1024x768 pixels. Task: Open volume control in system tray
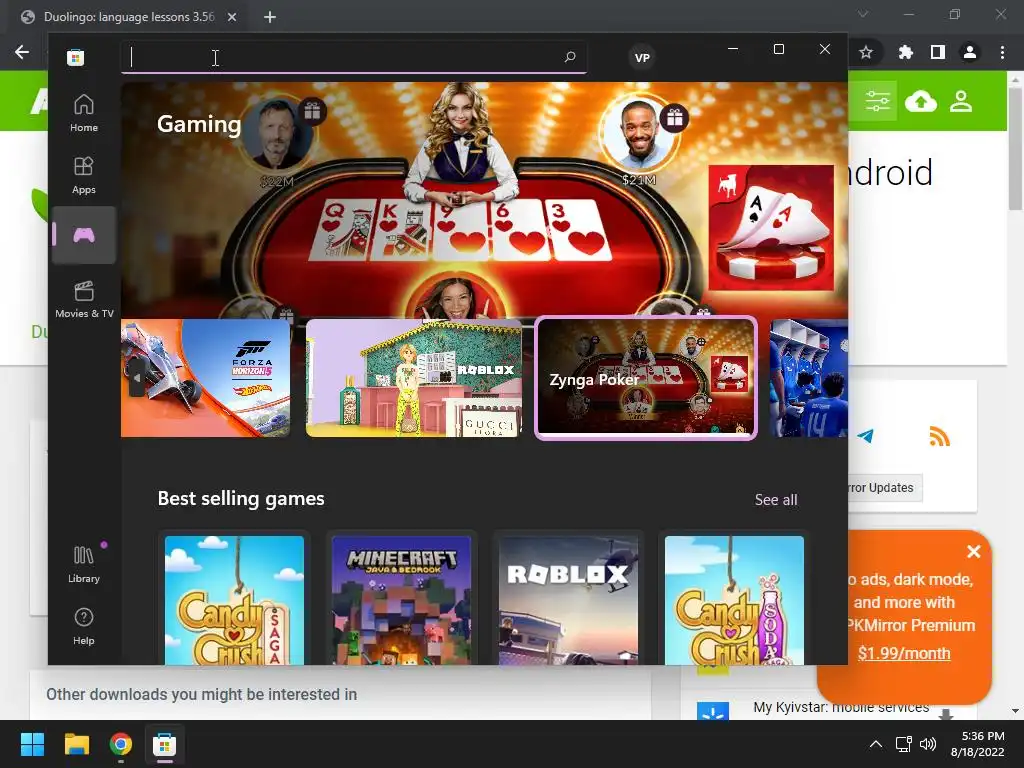[x=927, y=744]
